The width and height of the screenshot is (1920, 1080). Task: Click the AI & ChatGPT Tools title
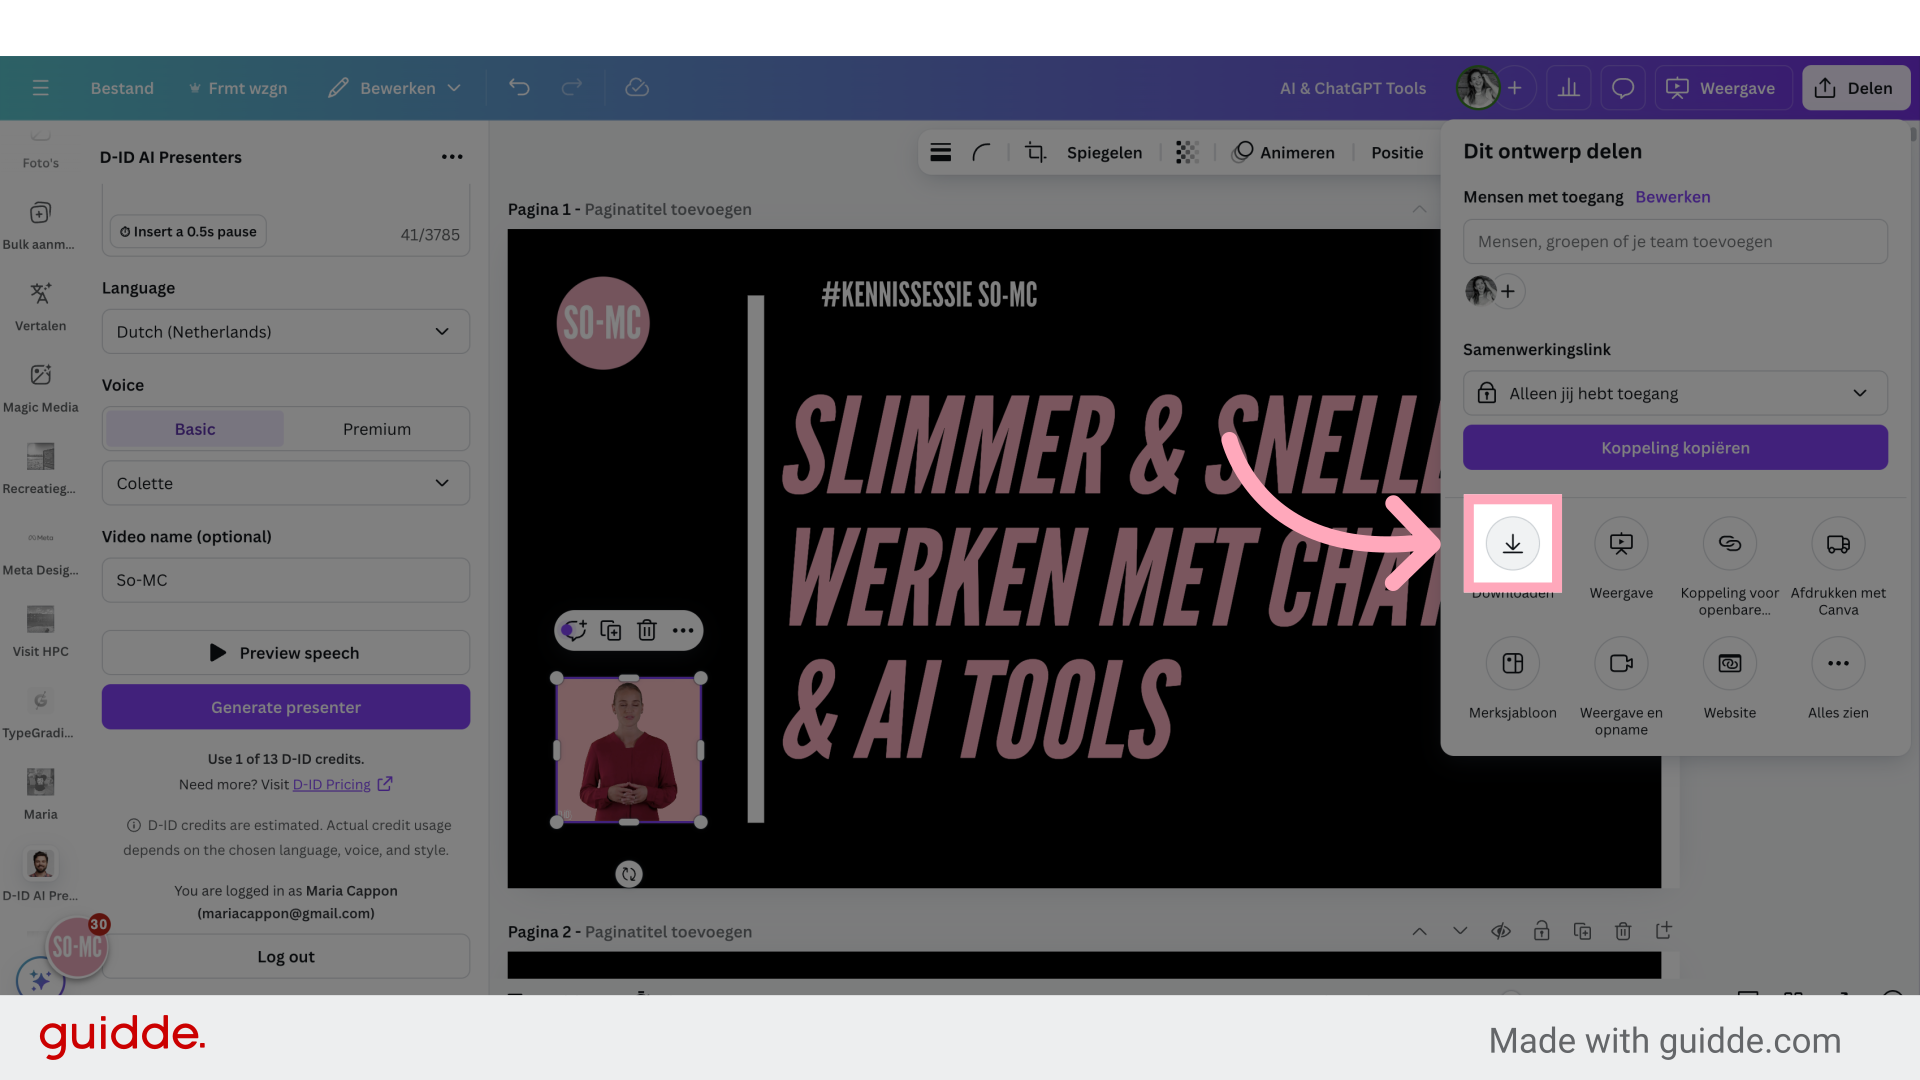(x=1353, y=88)
